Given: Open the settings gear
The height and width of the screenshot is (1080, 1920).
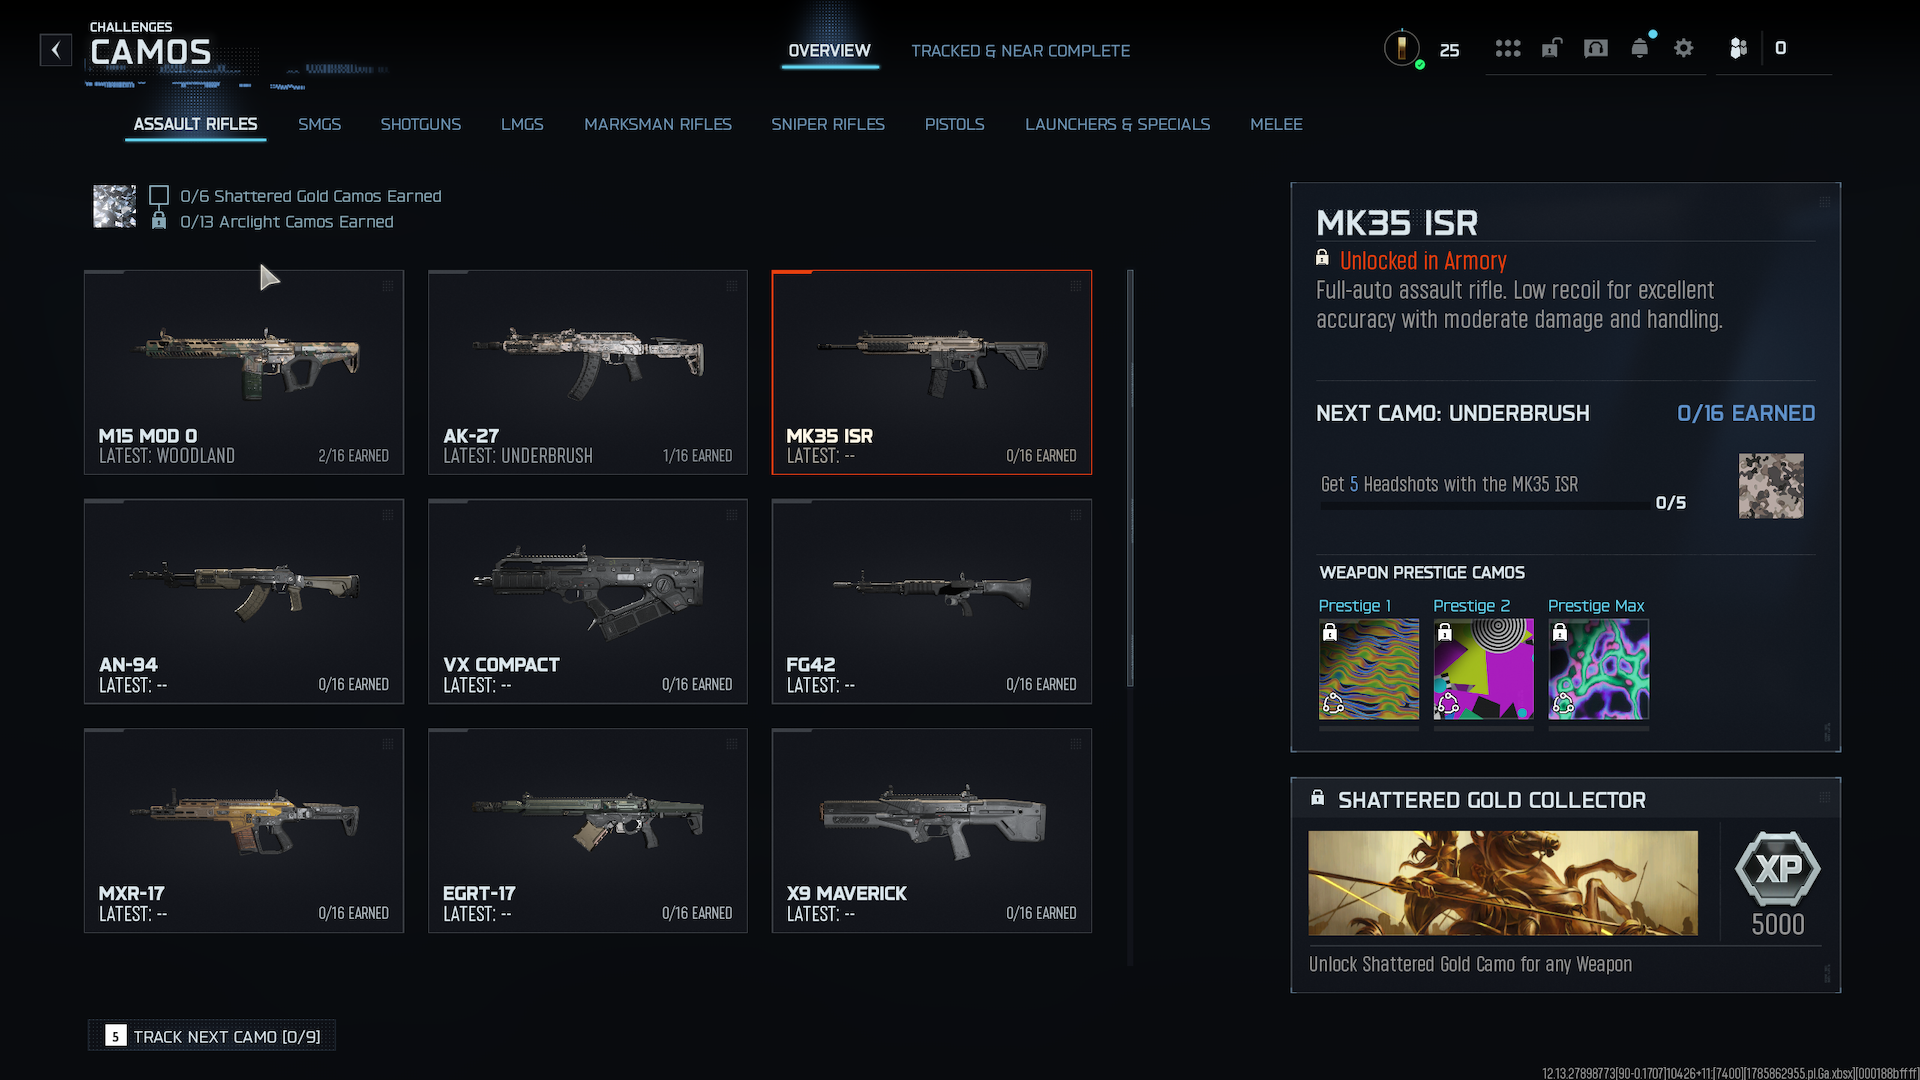Looking at the screenshot, I should tap(1684, 48).
